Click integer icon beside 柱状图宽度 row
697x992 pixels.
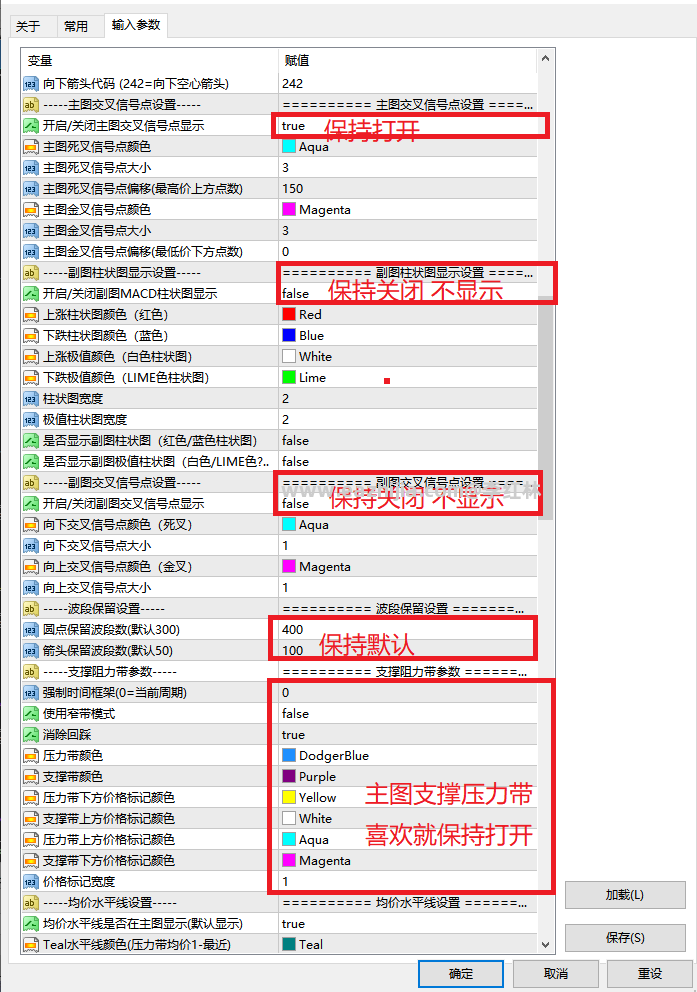(30, 399)
